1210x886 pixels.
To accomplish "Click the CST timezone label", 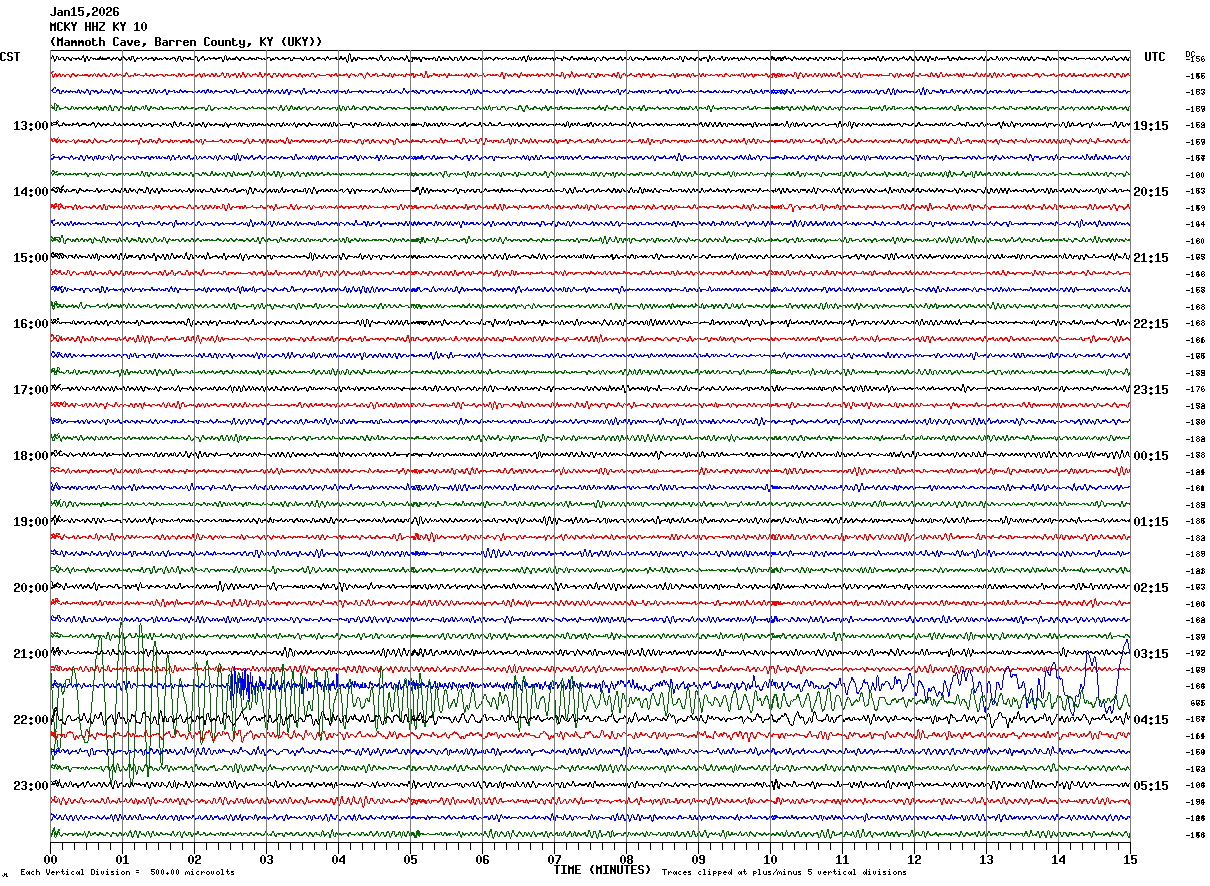I will [10, 57].
